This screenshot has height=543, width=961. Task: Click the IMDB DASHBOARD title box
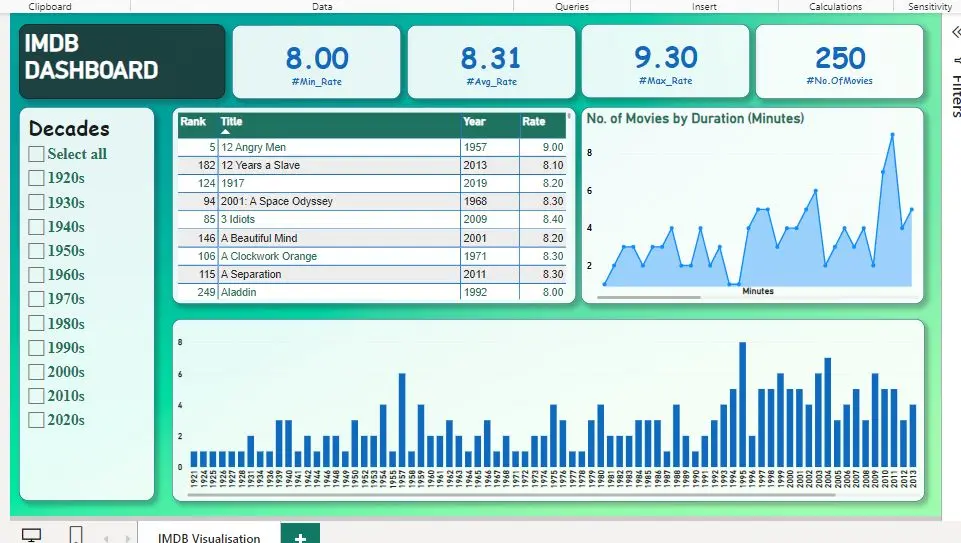[122, 61]
